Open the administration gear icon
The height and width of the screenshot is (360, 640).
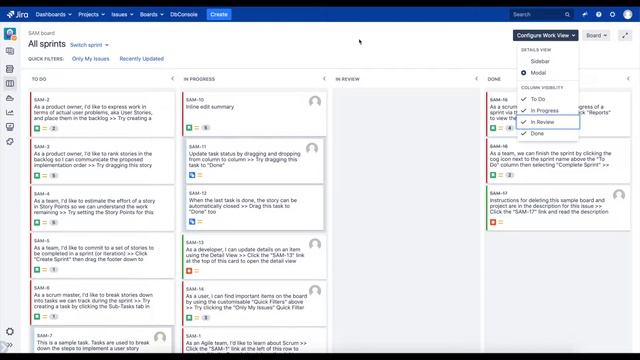[613, 14]
